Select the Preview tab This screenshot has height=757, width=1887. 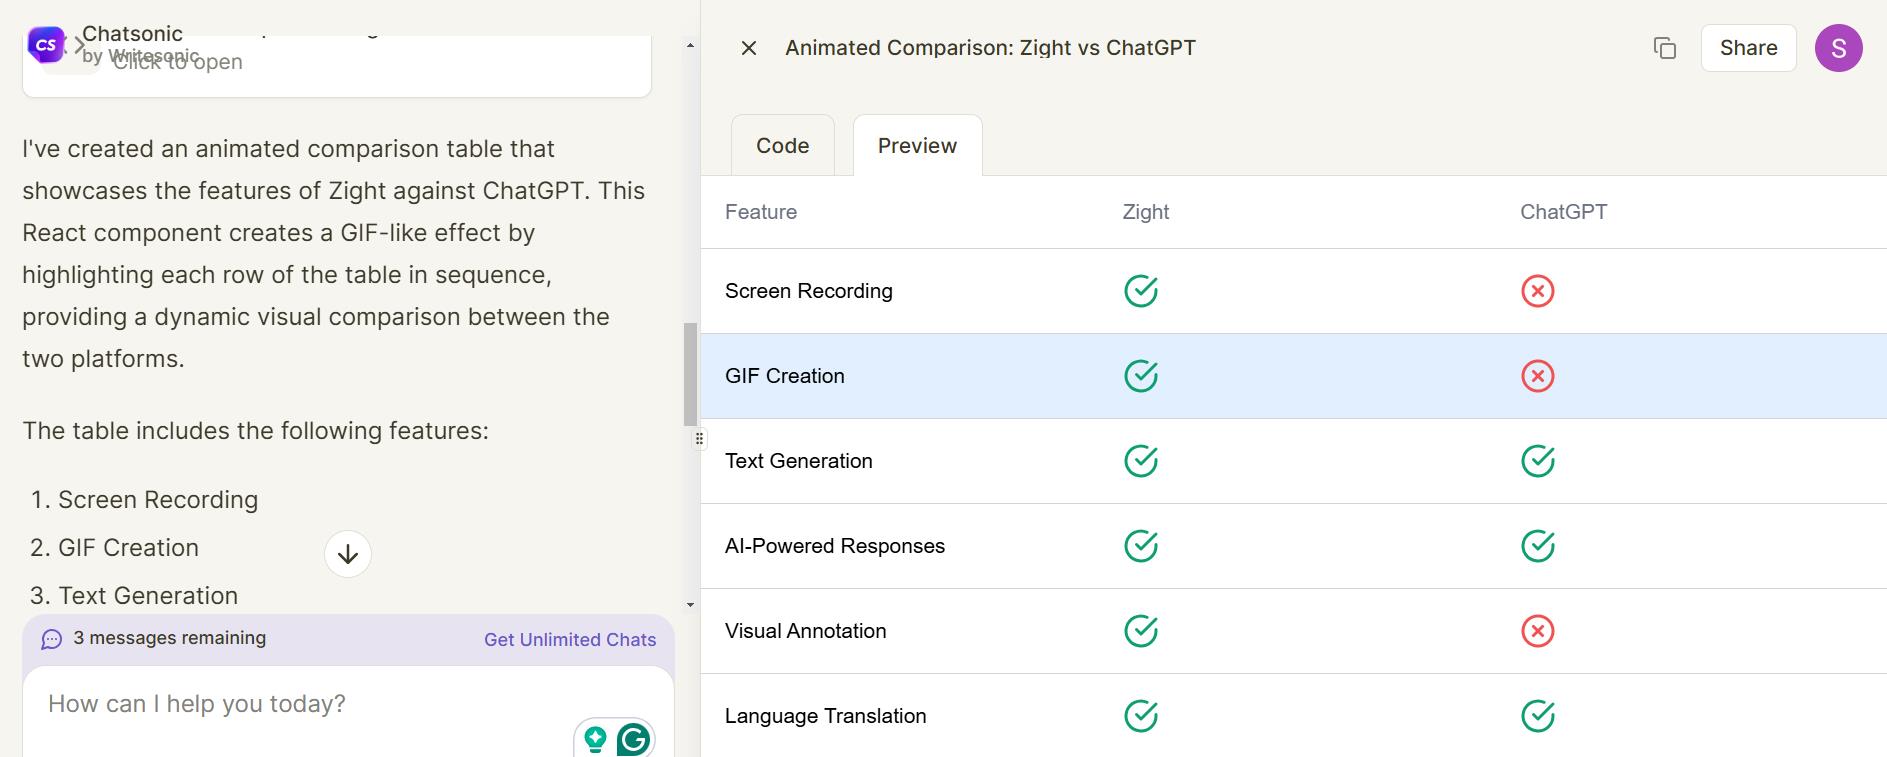pyautogui.click(x=917, y=146)
